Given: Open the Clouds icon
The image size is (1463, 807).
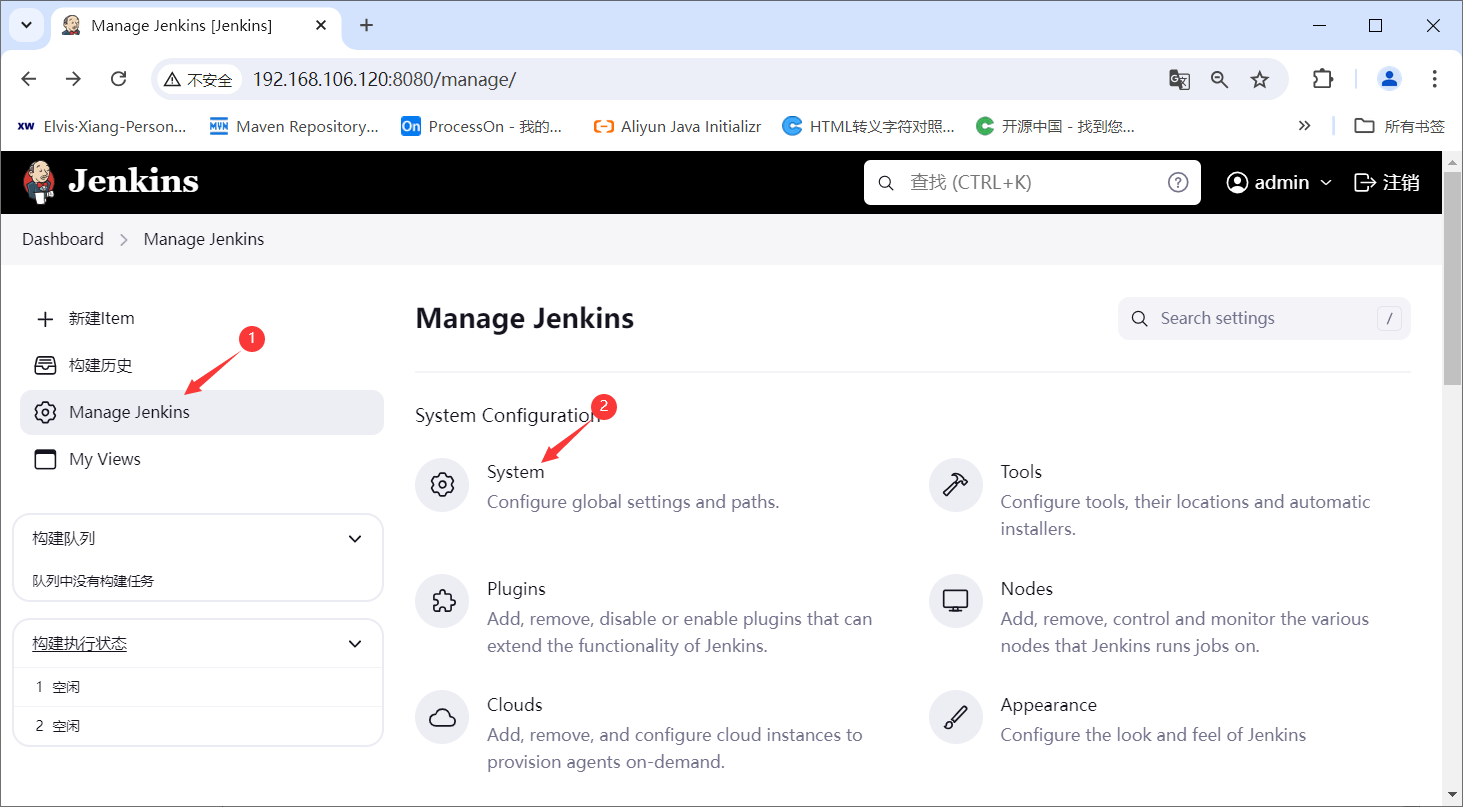Looking at the screenshot, I should pyautogui.click(x=442, y=718).
